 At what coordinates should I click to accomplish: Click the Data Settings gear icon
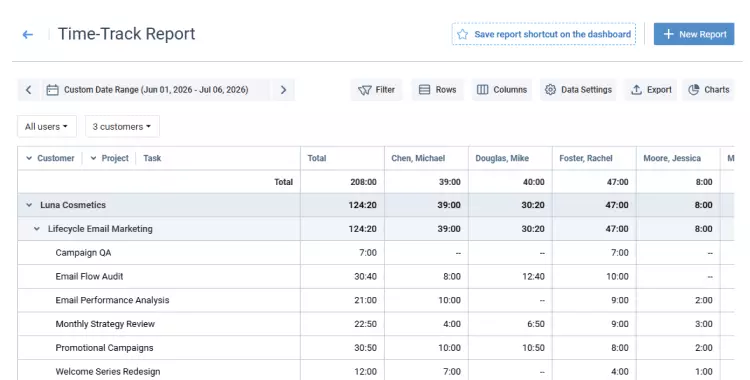tap(550, 89)
